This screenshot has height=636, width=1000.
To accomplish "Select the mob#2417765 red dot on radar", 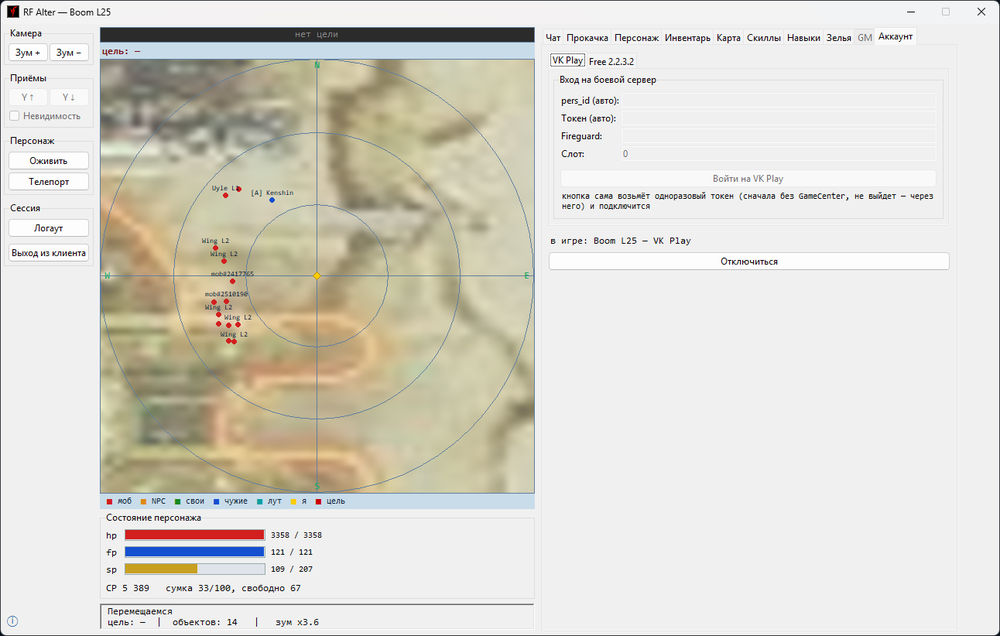I will pyautogui.click(x=233, y=281).
